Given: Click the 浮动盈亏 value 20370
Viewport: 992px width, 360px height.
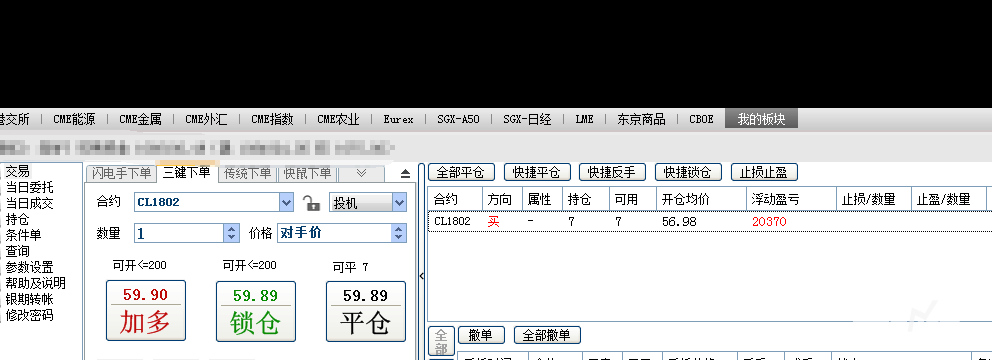Looking at the screenshot, I should 769,221.
